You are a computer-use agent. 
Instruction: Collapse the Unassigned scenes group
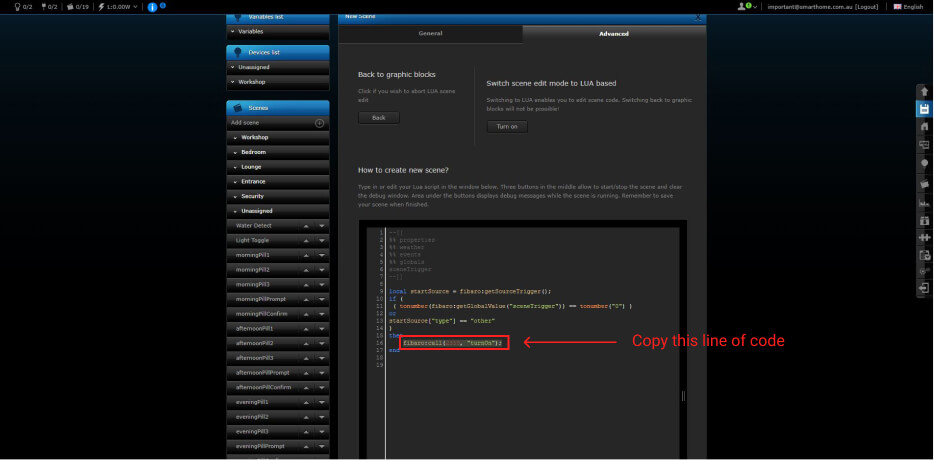point(278,211)
